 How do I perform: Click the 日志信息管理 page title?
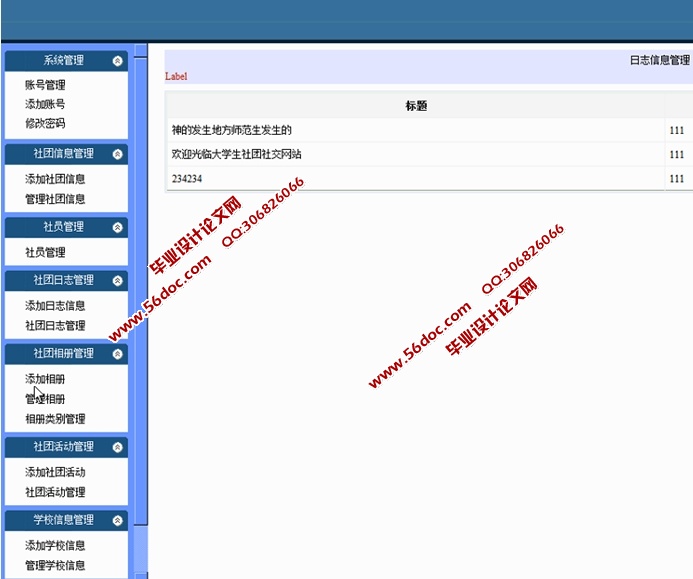pos(660,61)
